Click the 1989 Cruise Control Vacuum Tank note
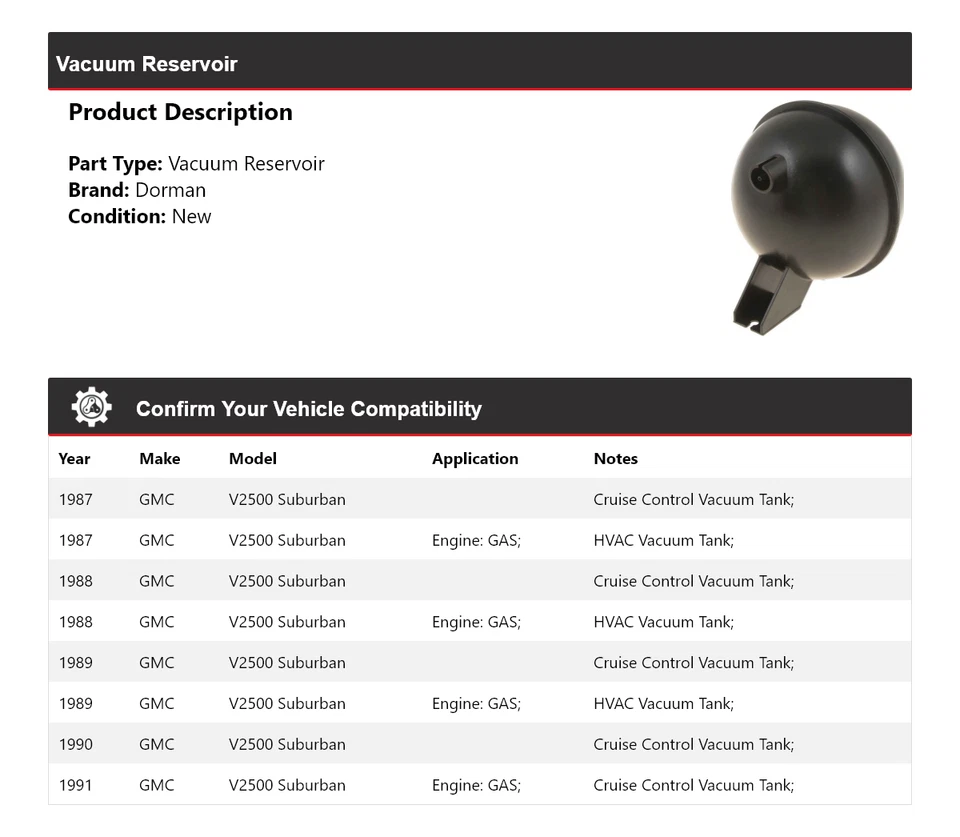 [x=693, y=663]
